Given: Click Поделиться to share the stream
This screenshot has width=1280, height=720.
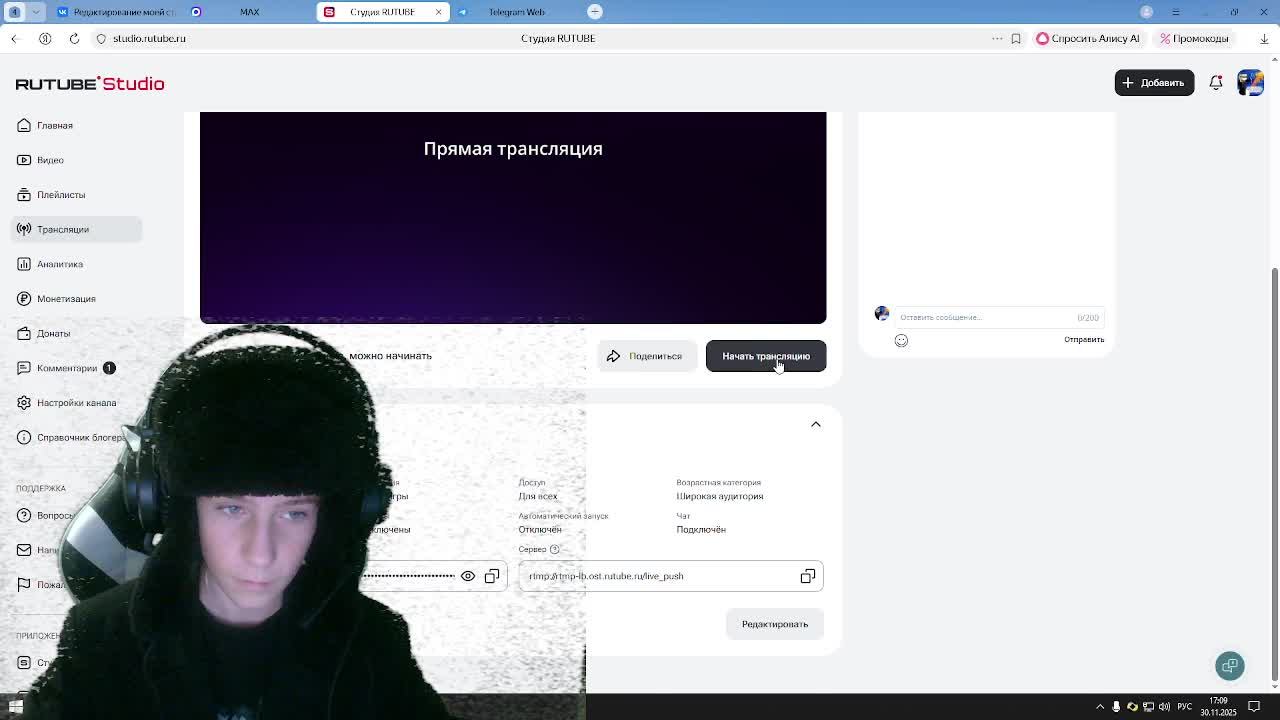Looking at the screenshot, I should click(x=646, y=356).
